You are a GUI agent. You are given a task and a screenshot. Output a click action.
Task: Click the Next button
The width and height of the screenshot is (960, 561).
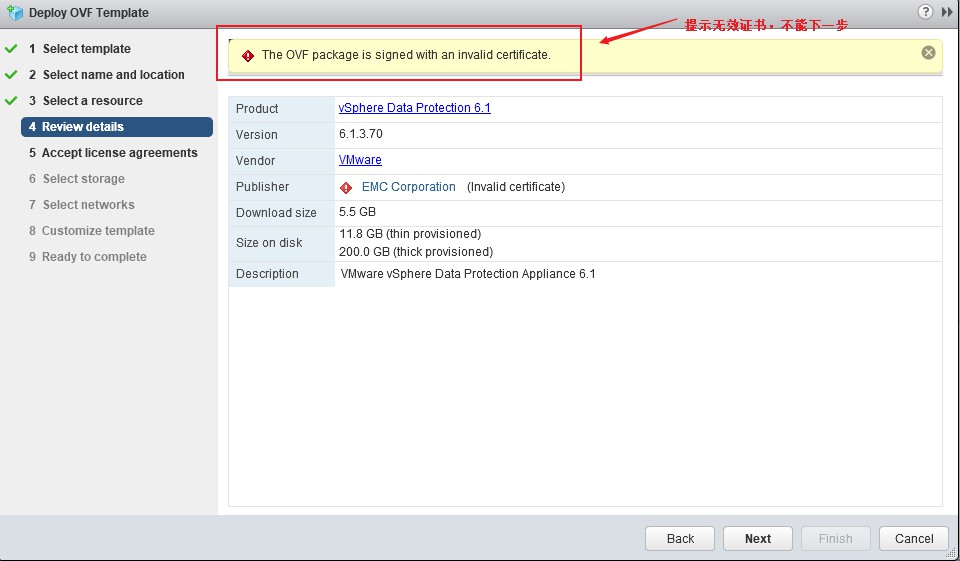tap(757, 538)
